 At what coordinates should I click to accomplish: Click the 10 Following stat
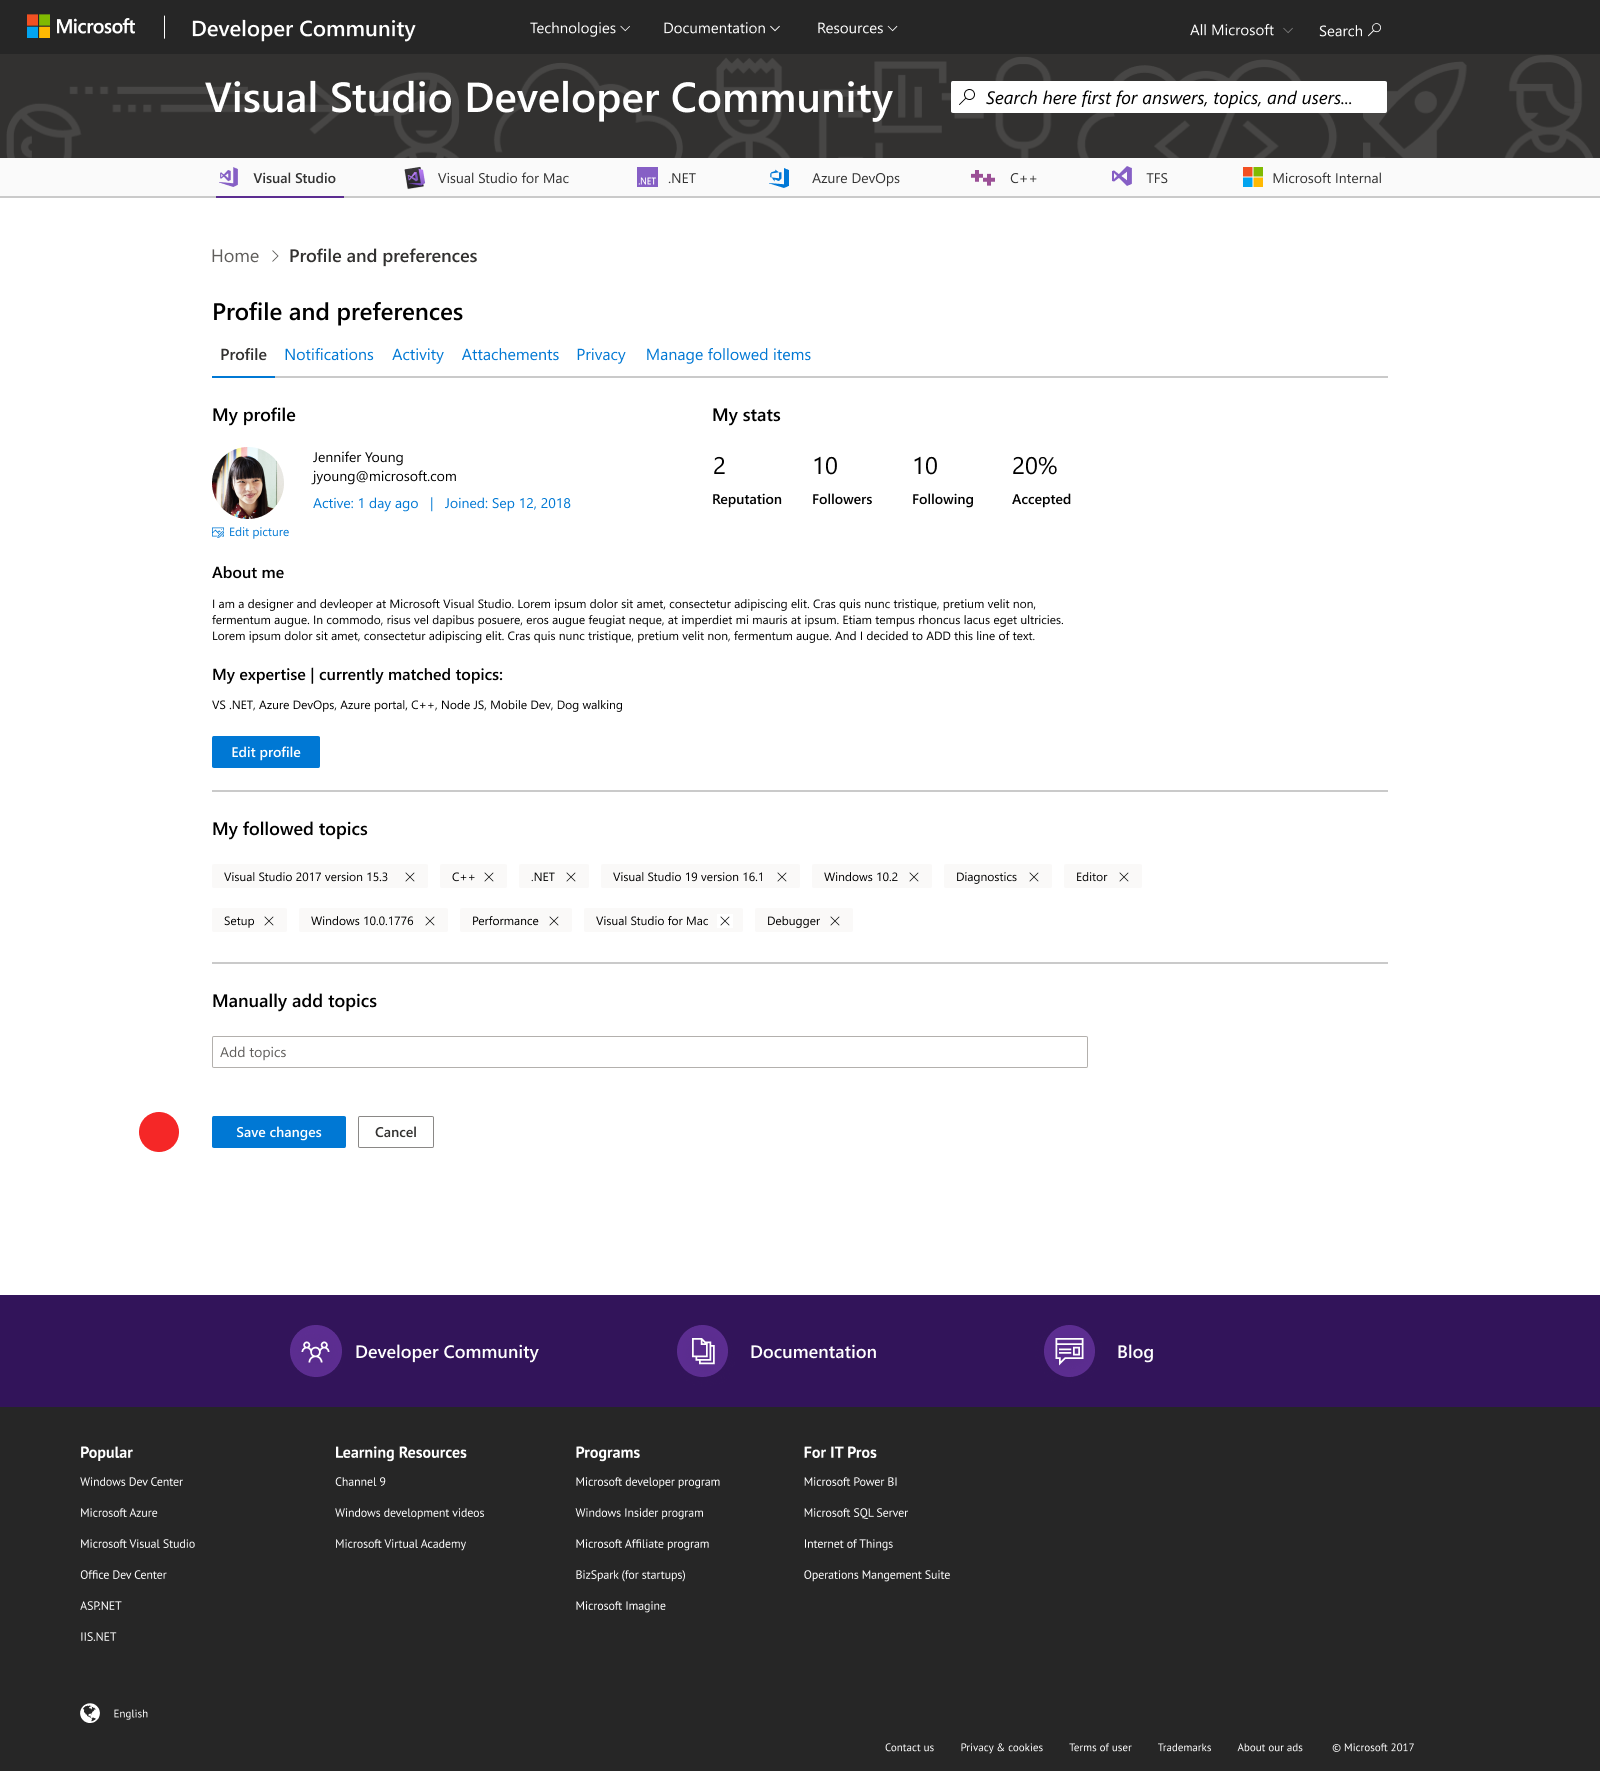pyautogui.click(x=943, y=481)
